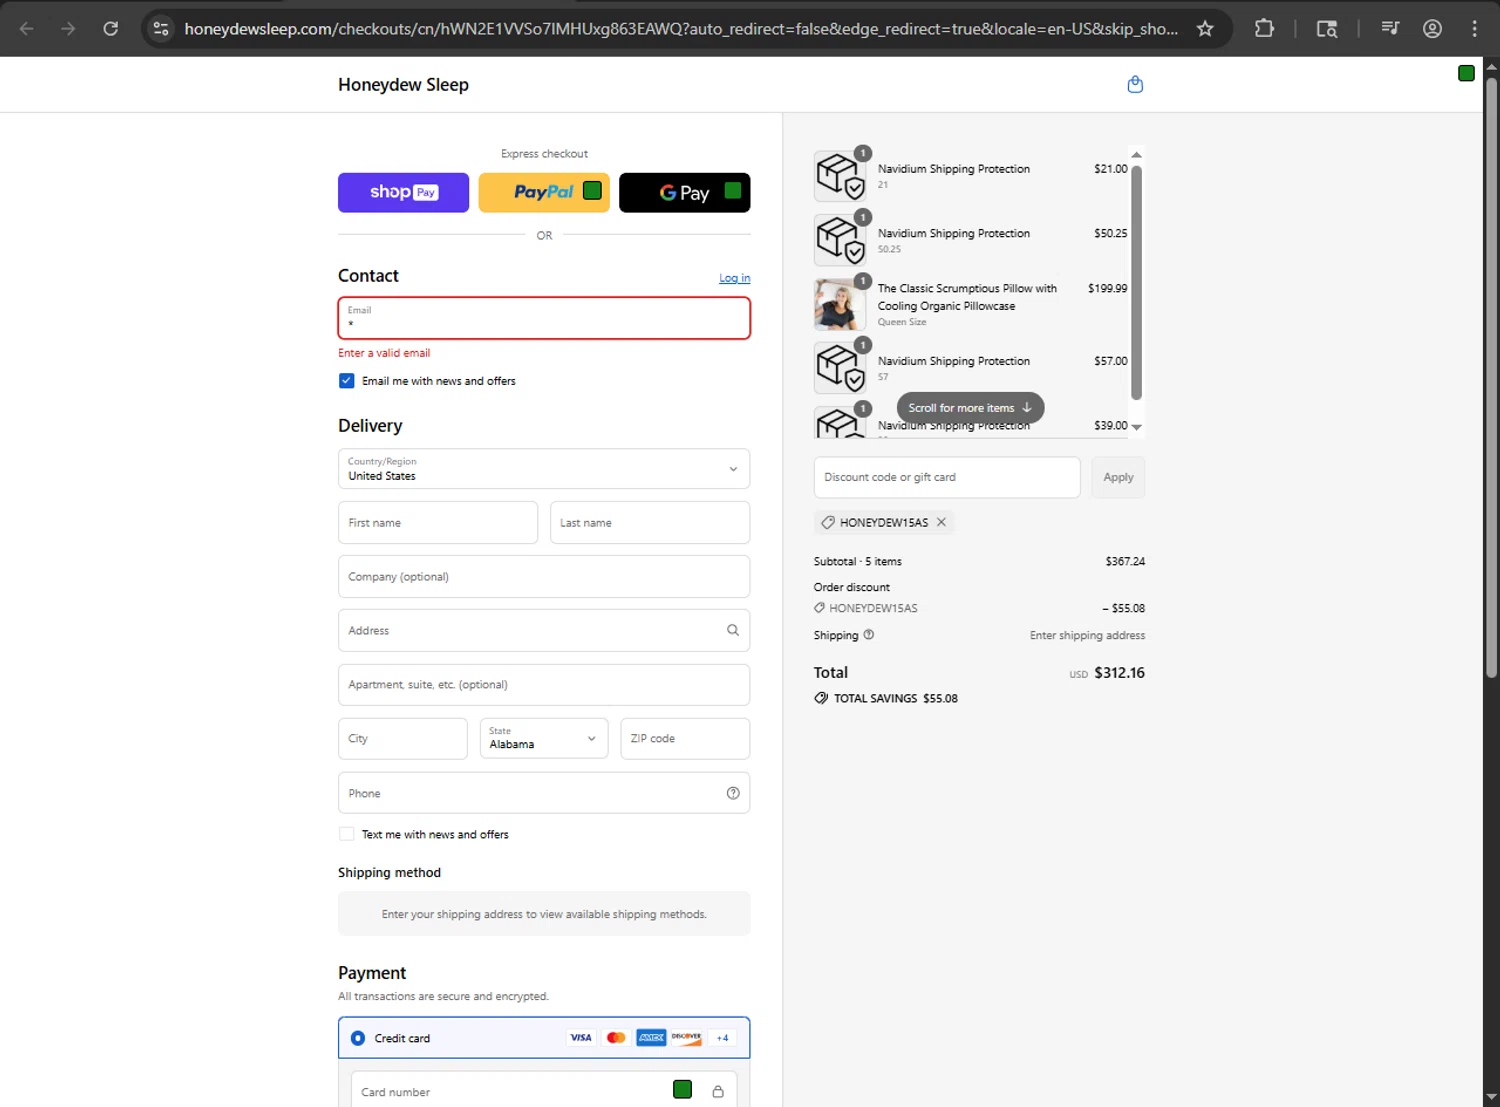Open the media controls icon in toolbar
Screen dimensions: 1500x1107
[x=1390, y=29]
